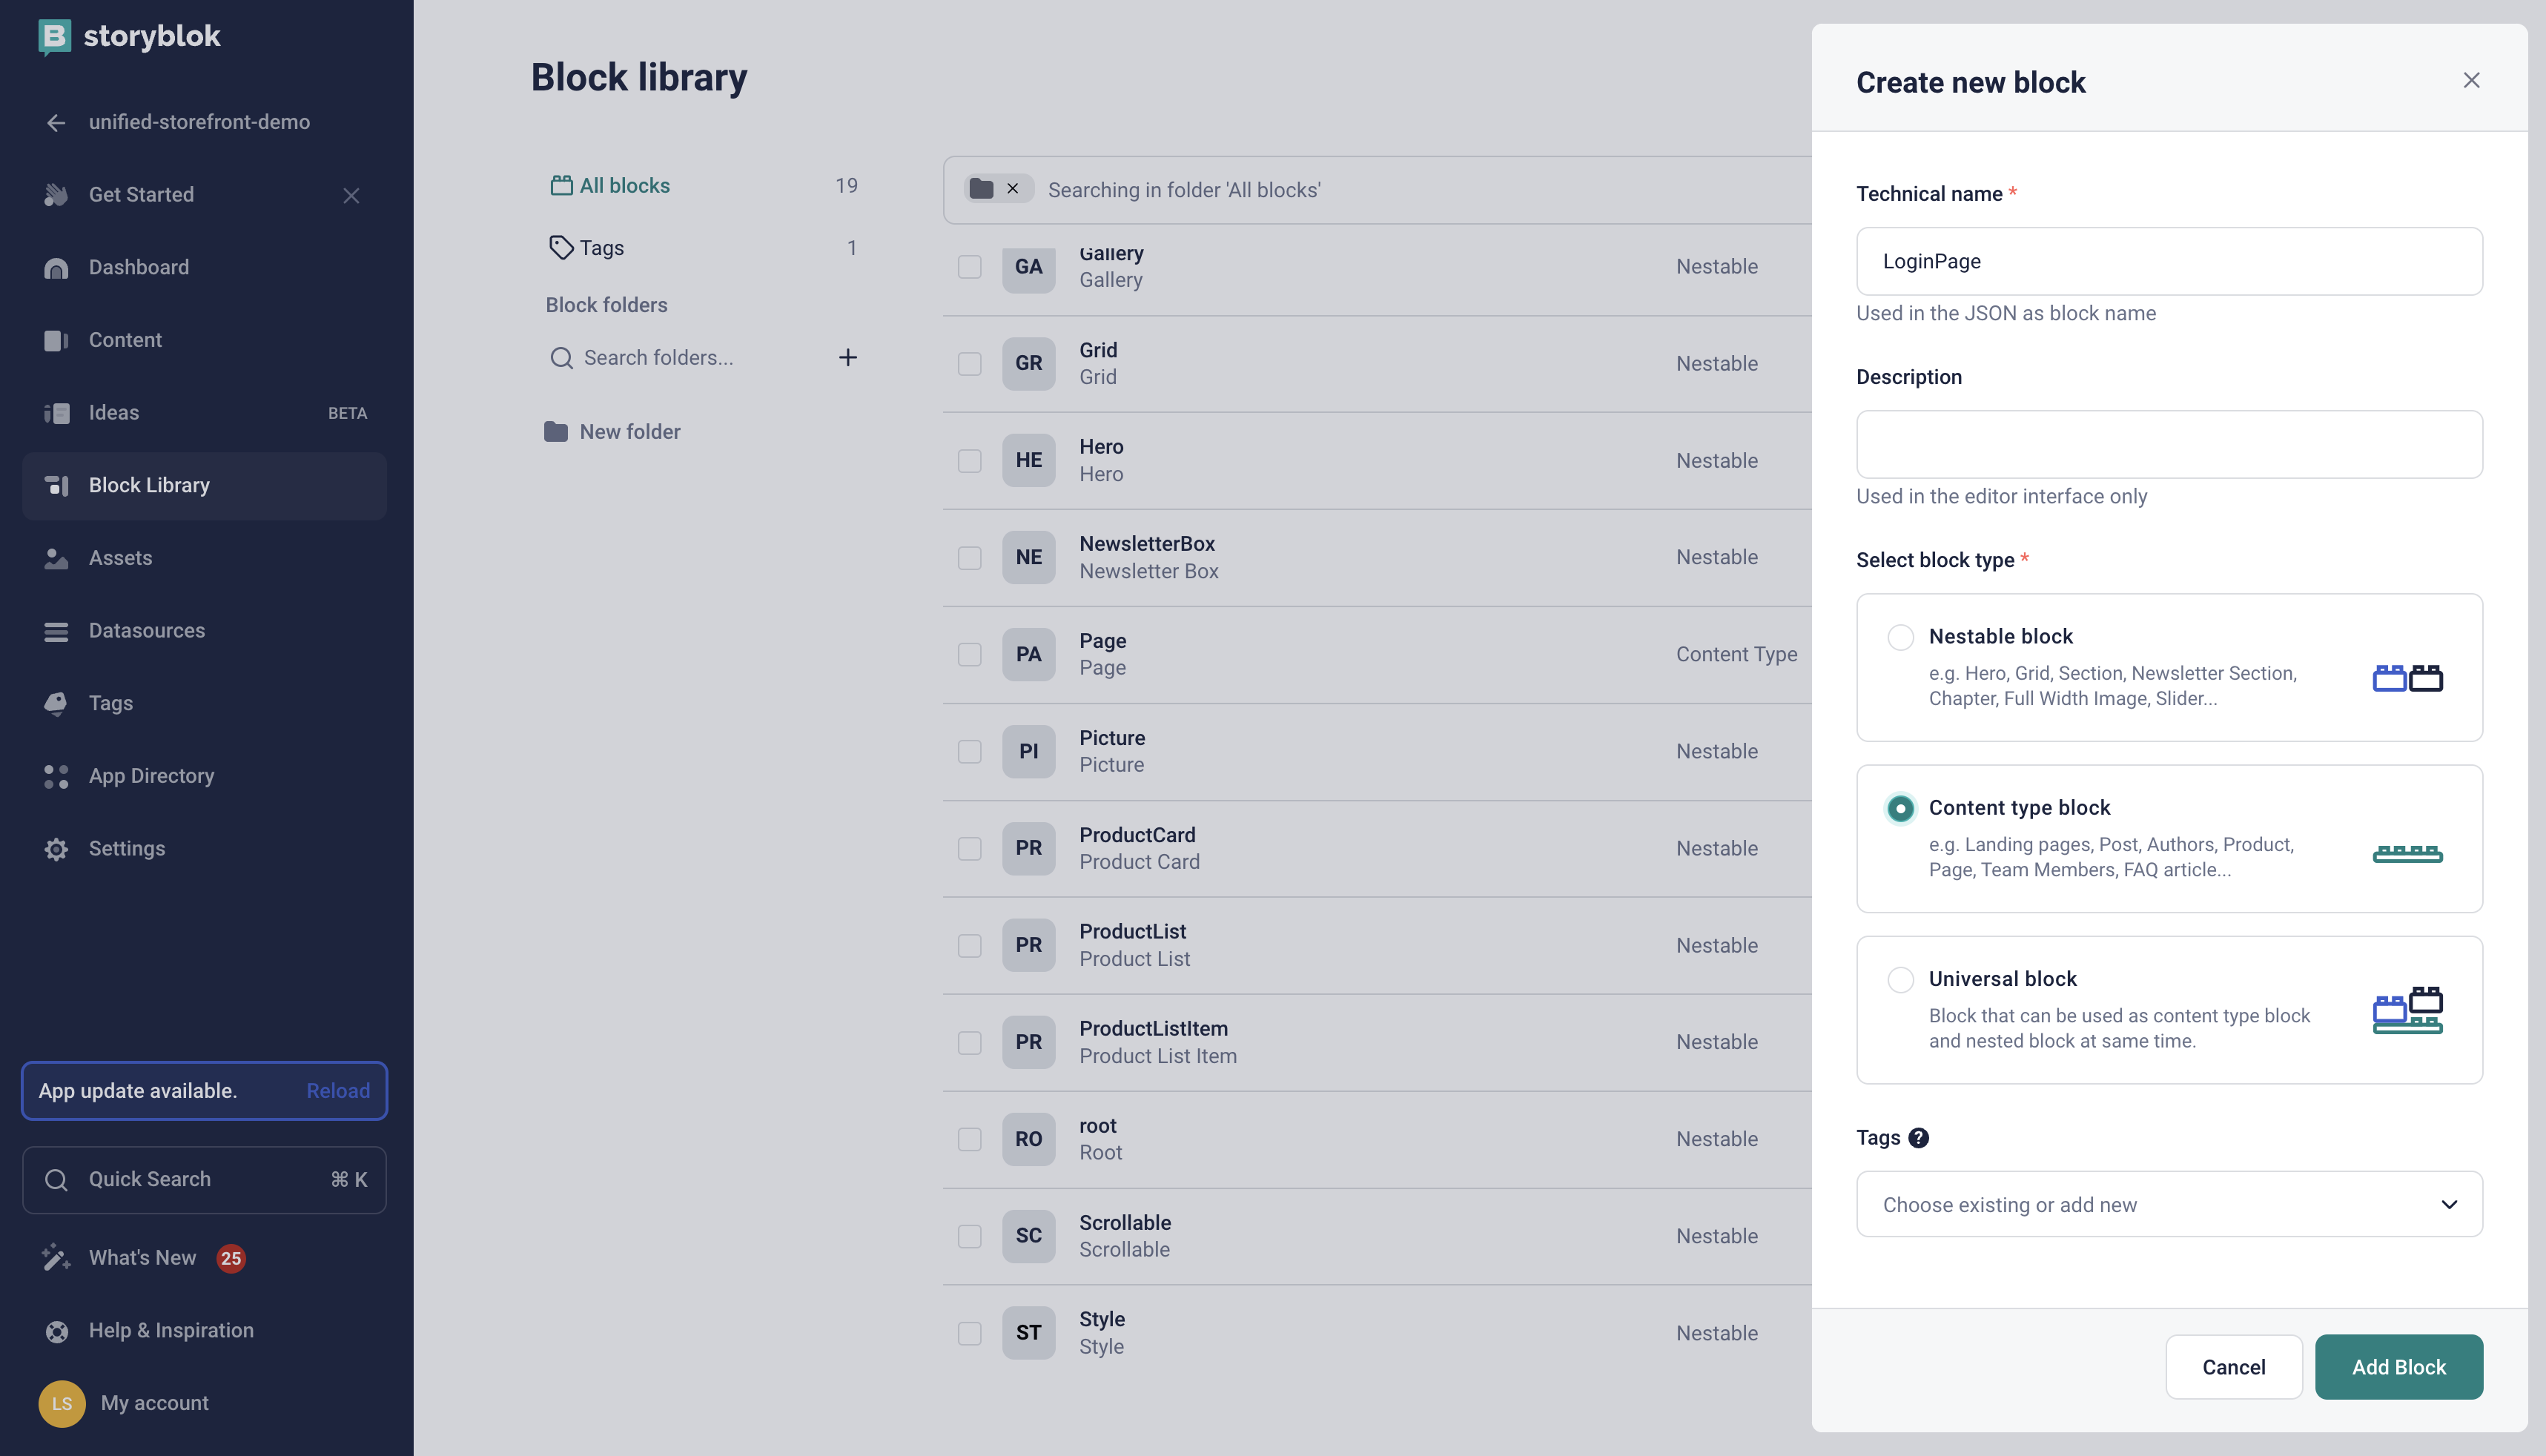The image size is (2546, 1456).
Task: Check the ProductList block checkbox
Action: click(969, 946)
